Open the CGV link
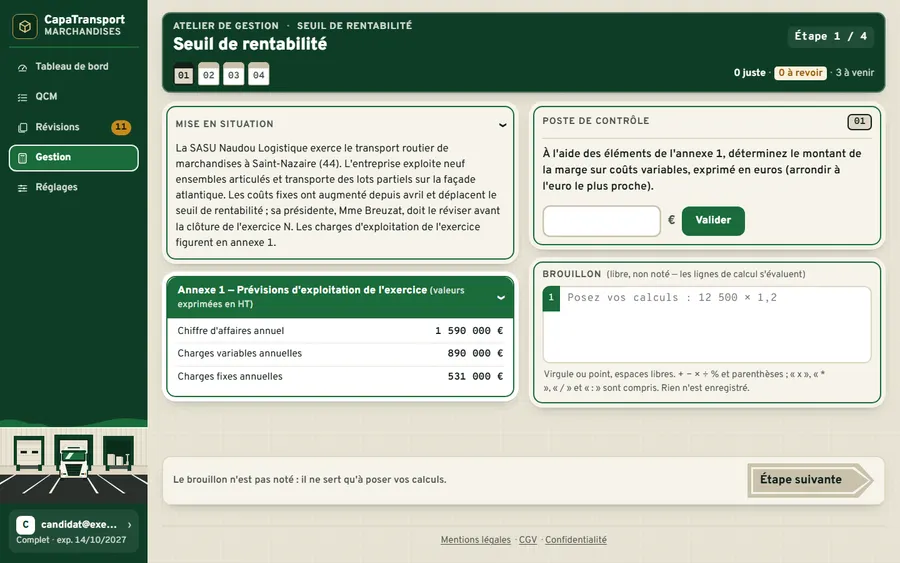This screenshot has height=563, width=900. coord(528,539)
